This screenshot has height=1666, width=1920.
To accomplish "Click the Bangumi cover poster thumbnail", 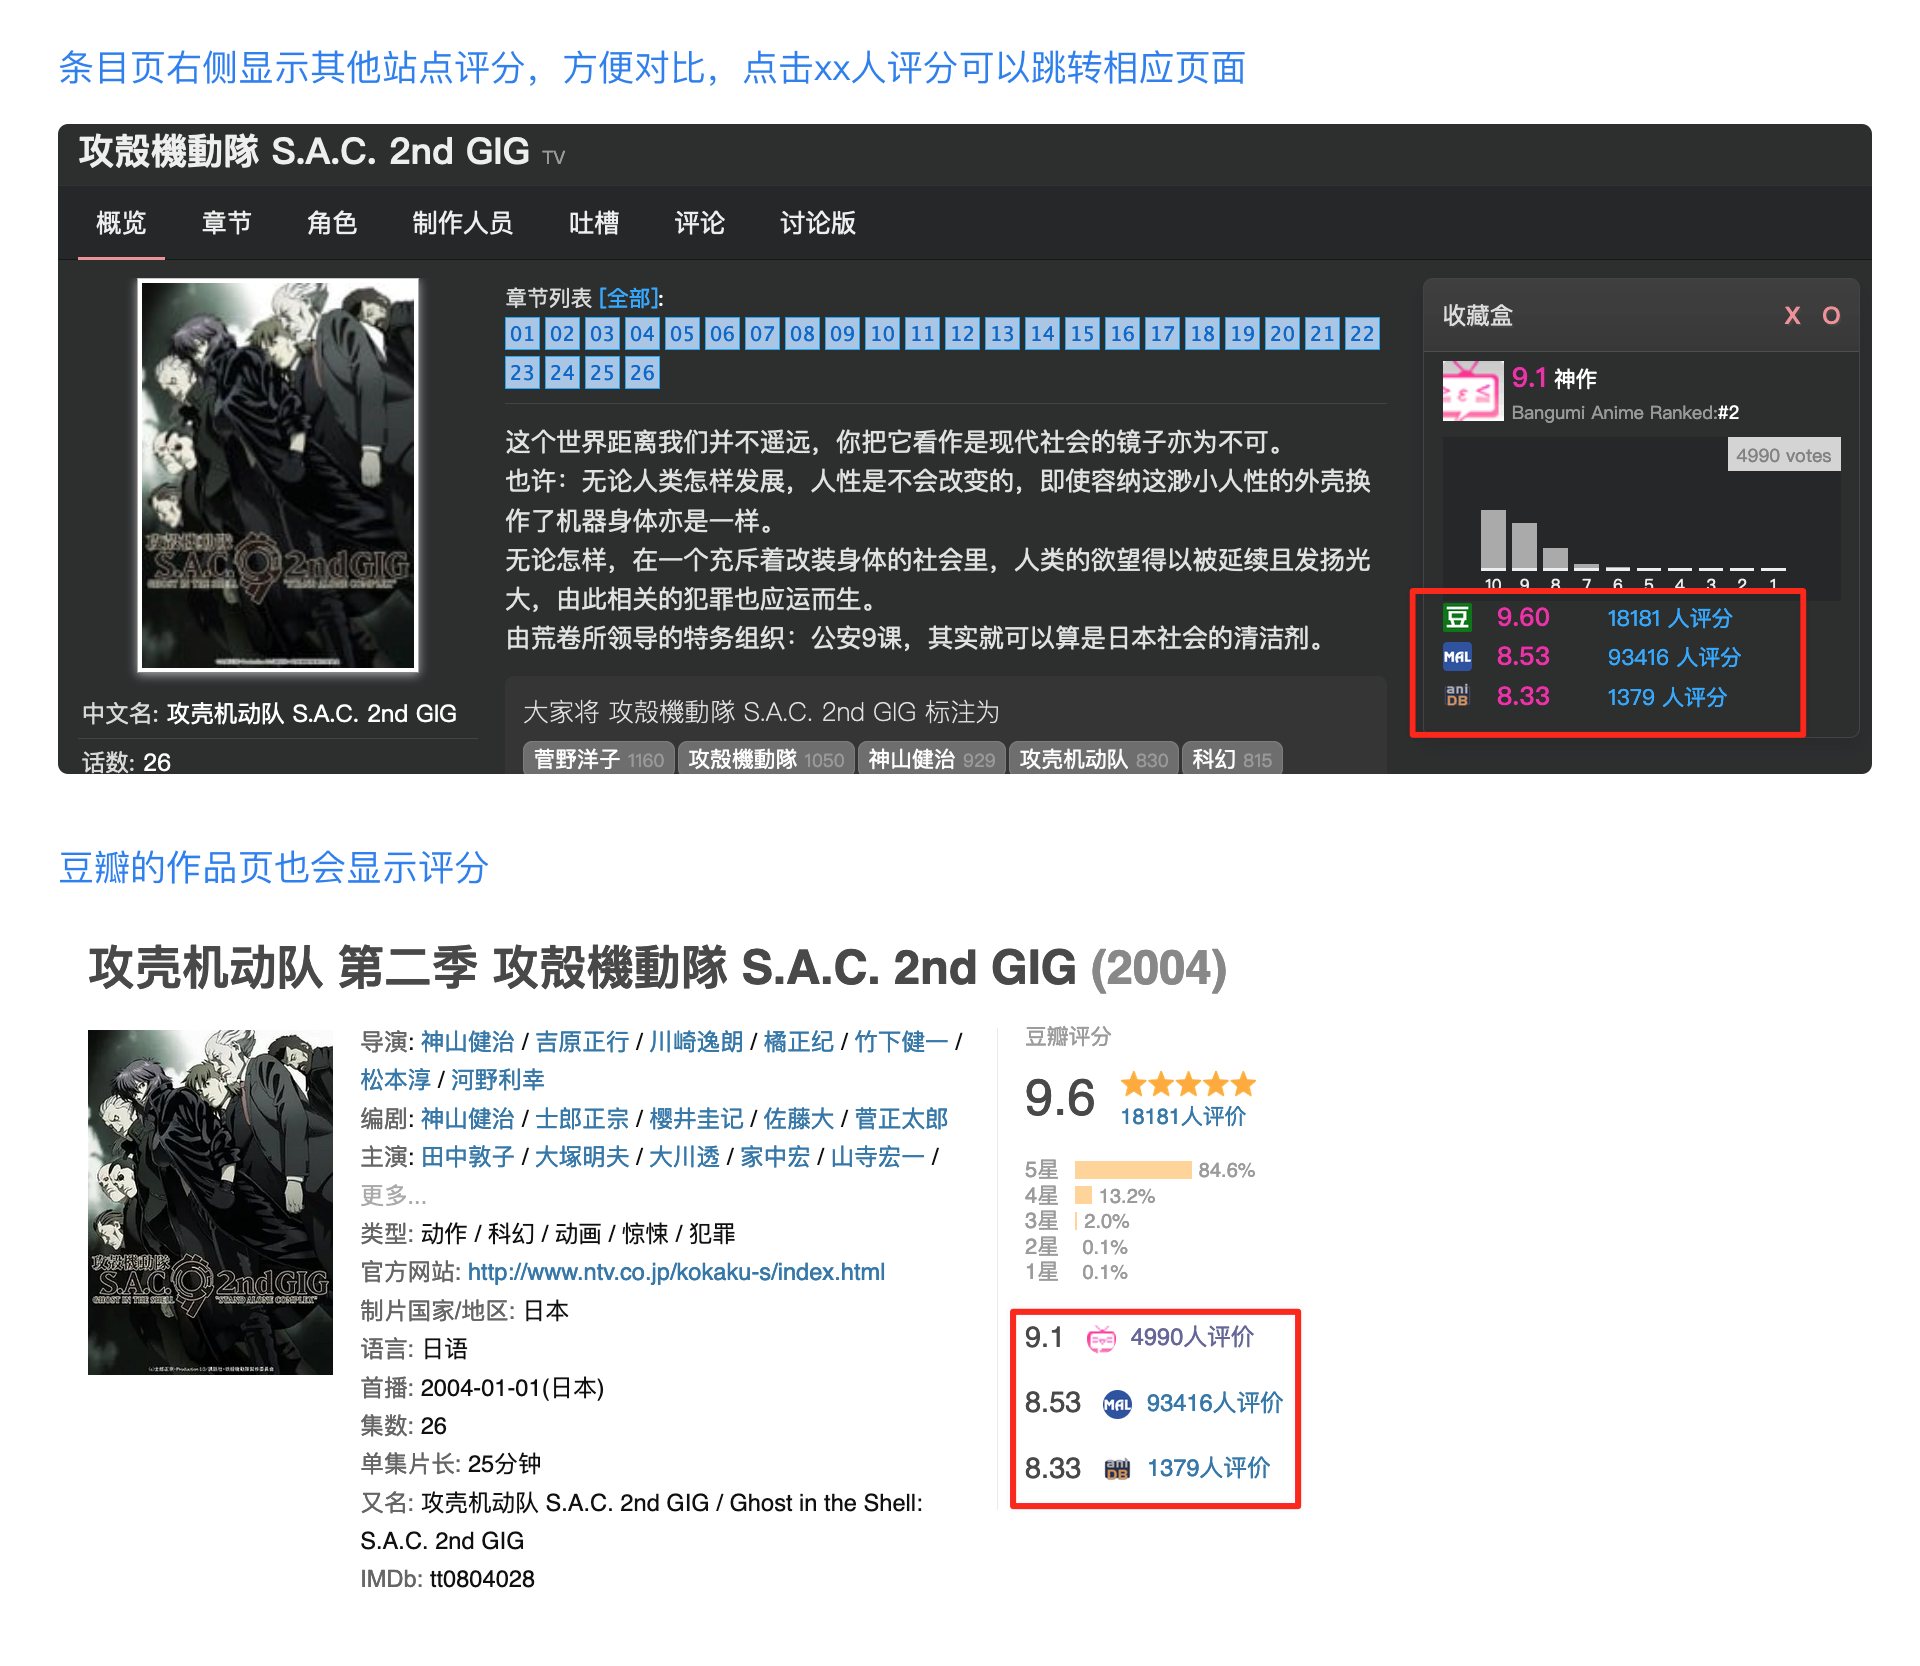I will (x=278, y=475).
